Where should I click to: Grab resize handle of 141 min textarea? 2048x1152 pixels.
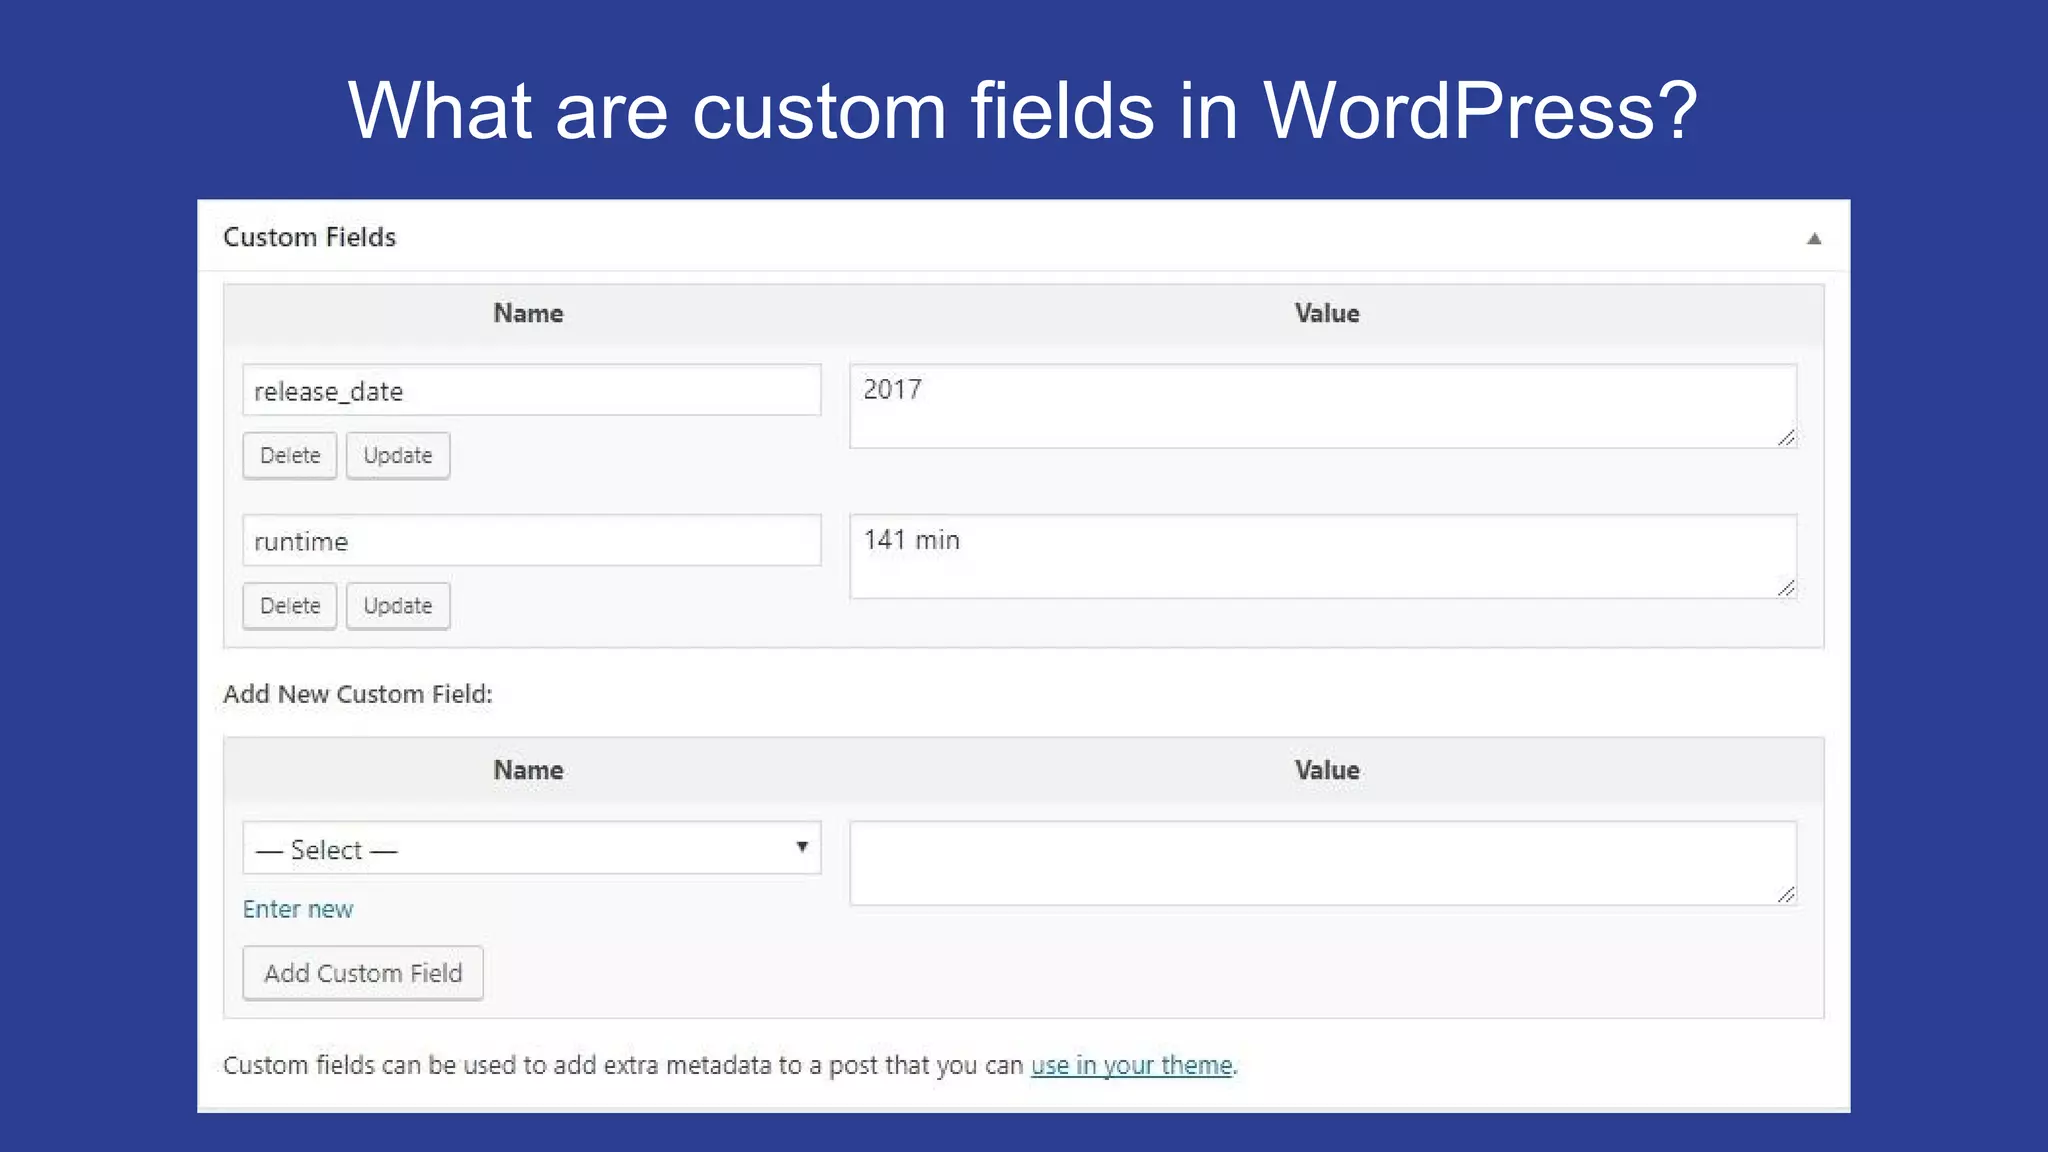point(1786,589)
